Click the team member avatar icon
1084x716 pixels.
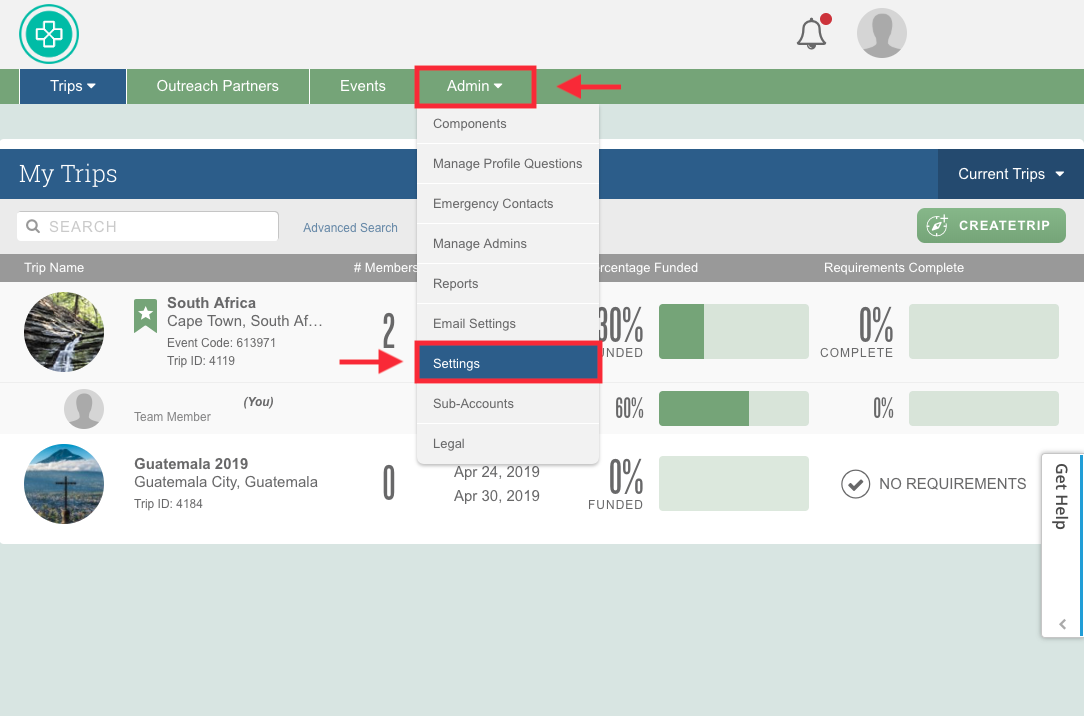point(84,409)
